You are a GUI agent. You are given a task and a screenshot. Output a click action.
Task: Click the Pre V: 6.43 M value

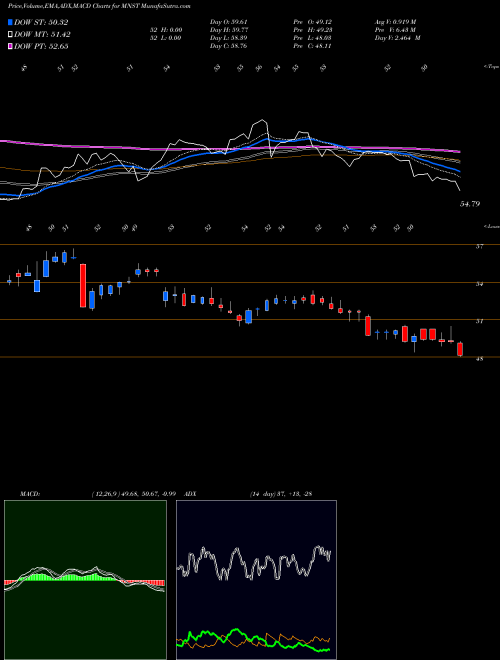click(396, 30)
